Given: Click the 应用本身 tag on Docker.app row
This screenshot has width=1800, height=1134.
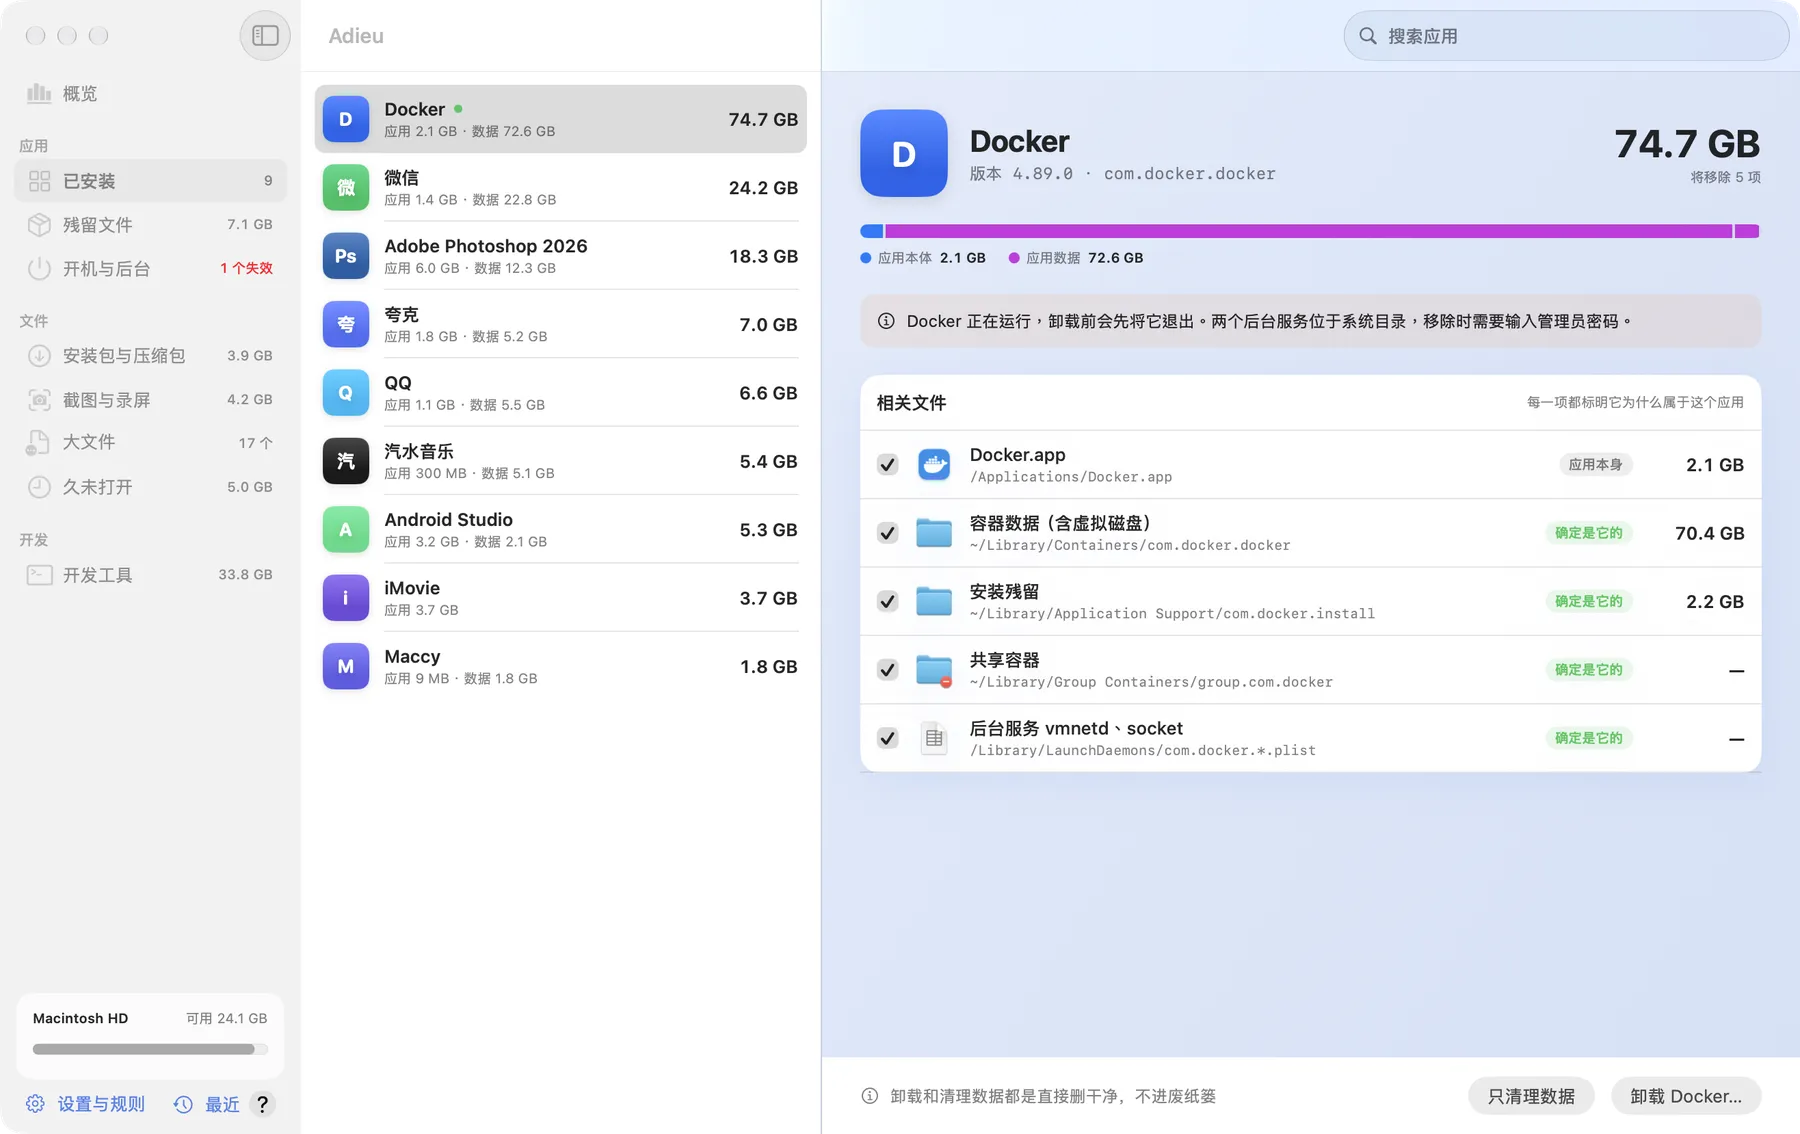Looking at the screenshot, I should tap(1595, 465).
